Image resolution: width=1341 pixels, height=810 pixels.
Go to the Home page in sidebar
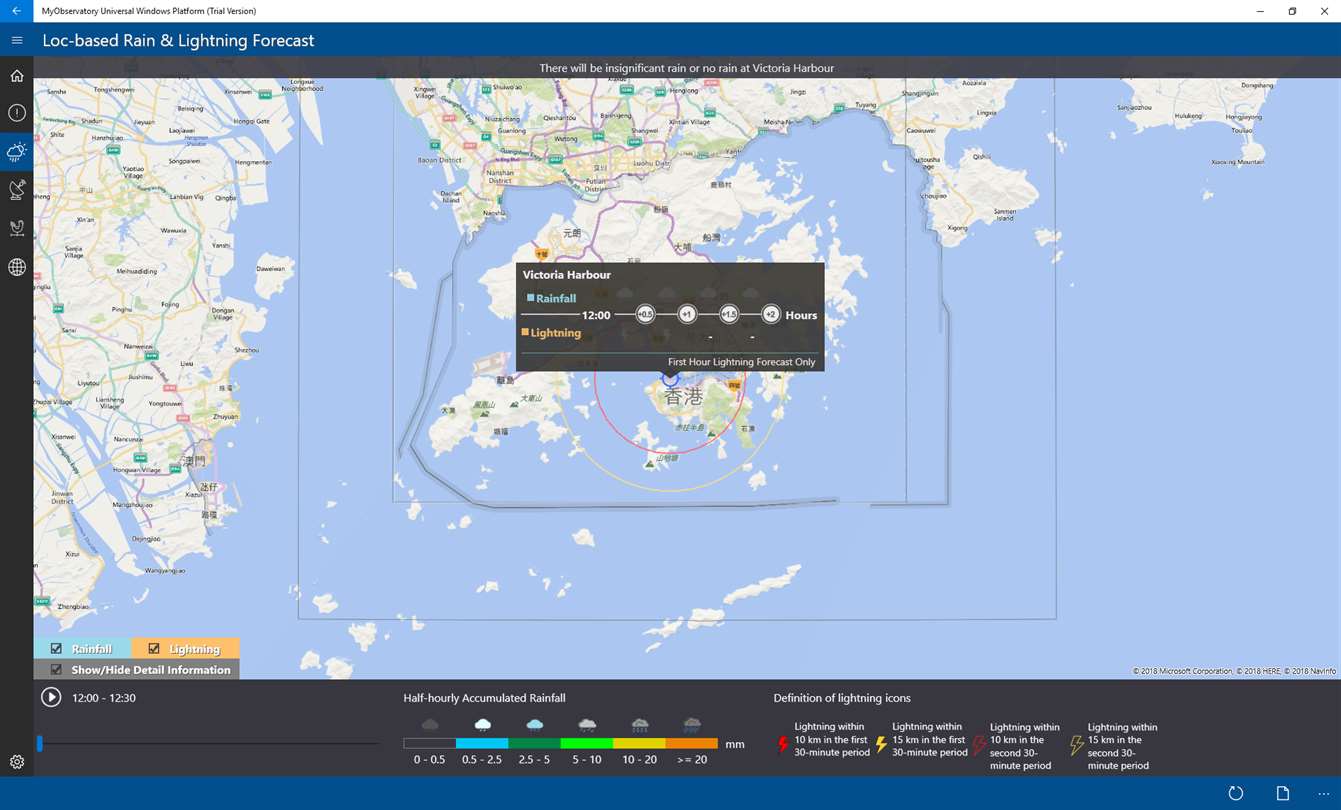point(17,76)
